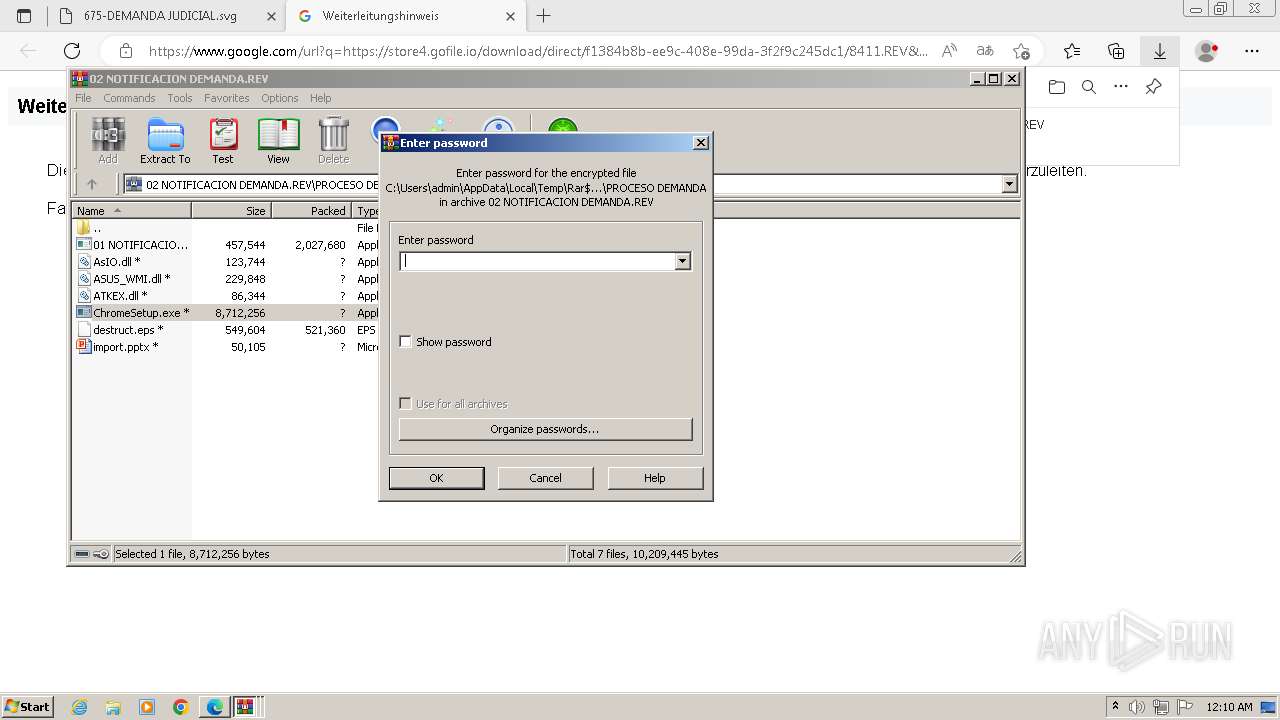This screenshot has height=720, width=1280.
Task: Pin the downloads panel
Action: tap(1153, 87)
